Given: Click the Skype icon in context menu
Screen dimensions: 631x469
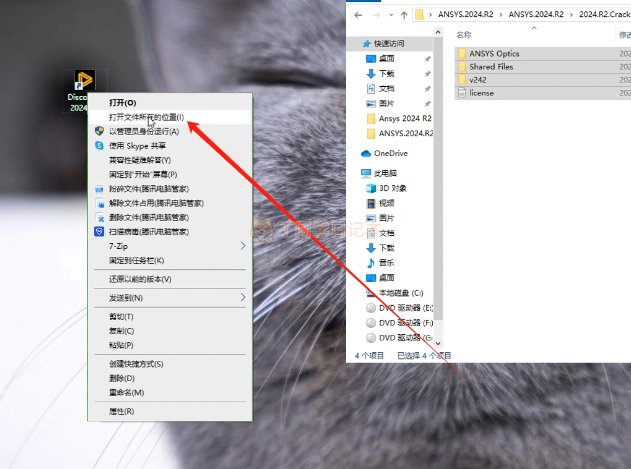Looking at the screenshot, I should coord(99,146).
